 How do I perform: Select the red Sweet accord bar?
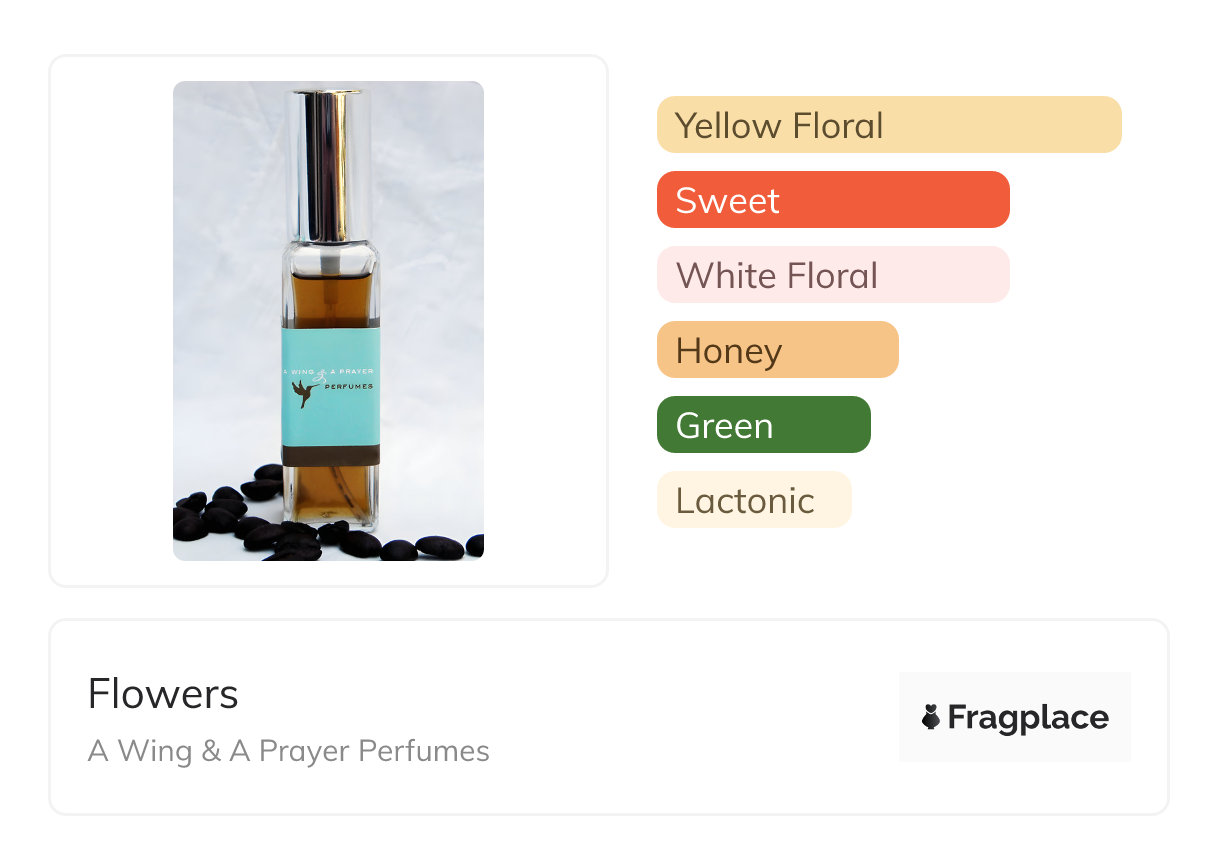coord(832,200)
